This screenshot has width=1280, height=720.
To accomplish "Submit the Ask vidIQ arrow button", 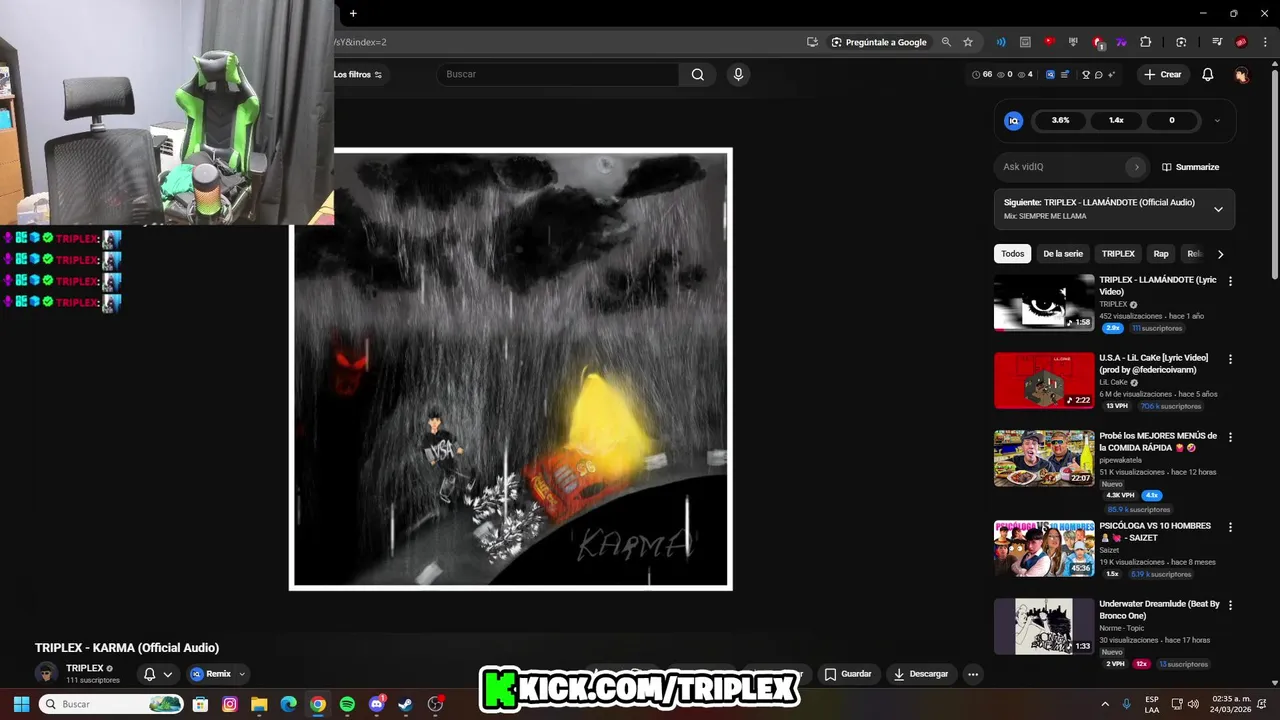I will point(1135,167).
